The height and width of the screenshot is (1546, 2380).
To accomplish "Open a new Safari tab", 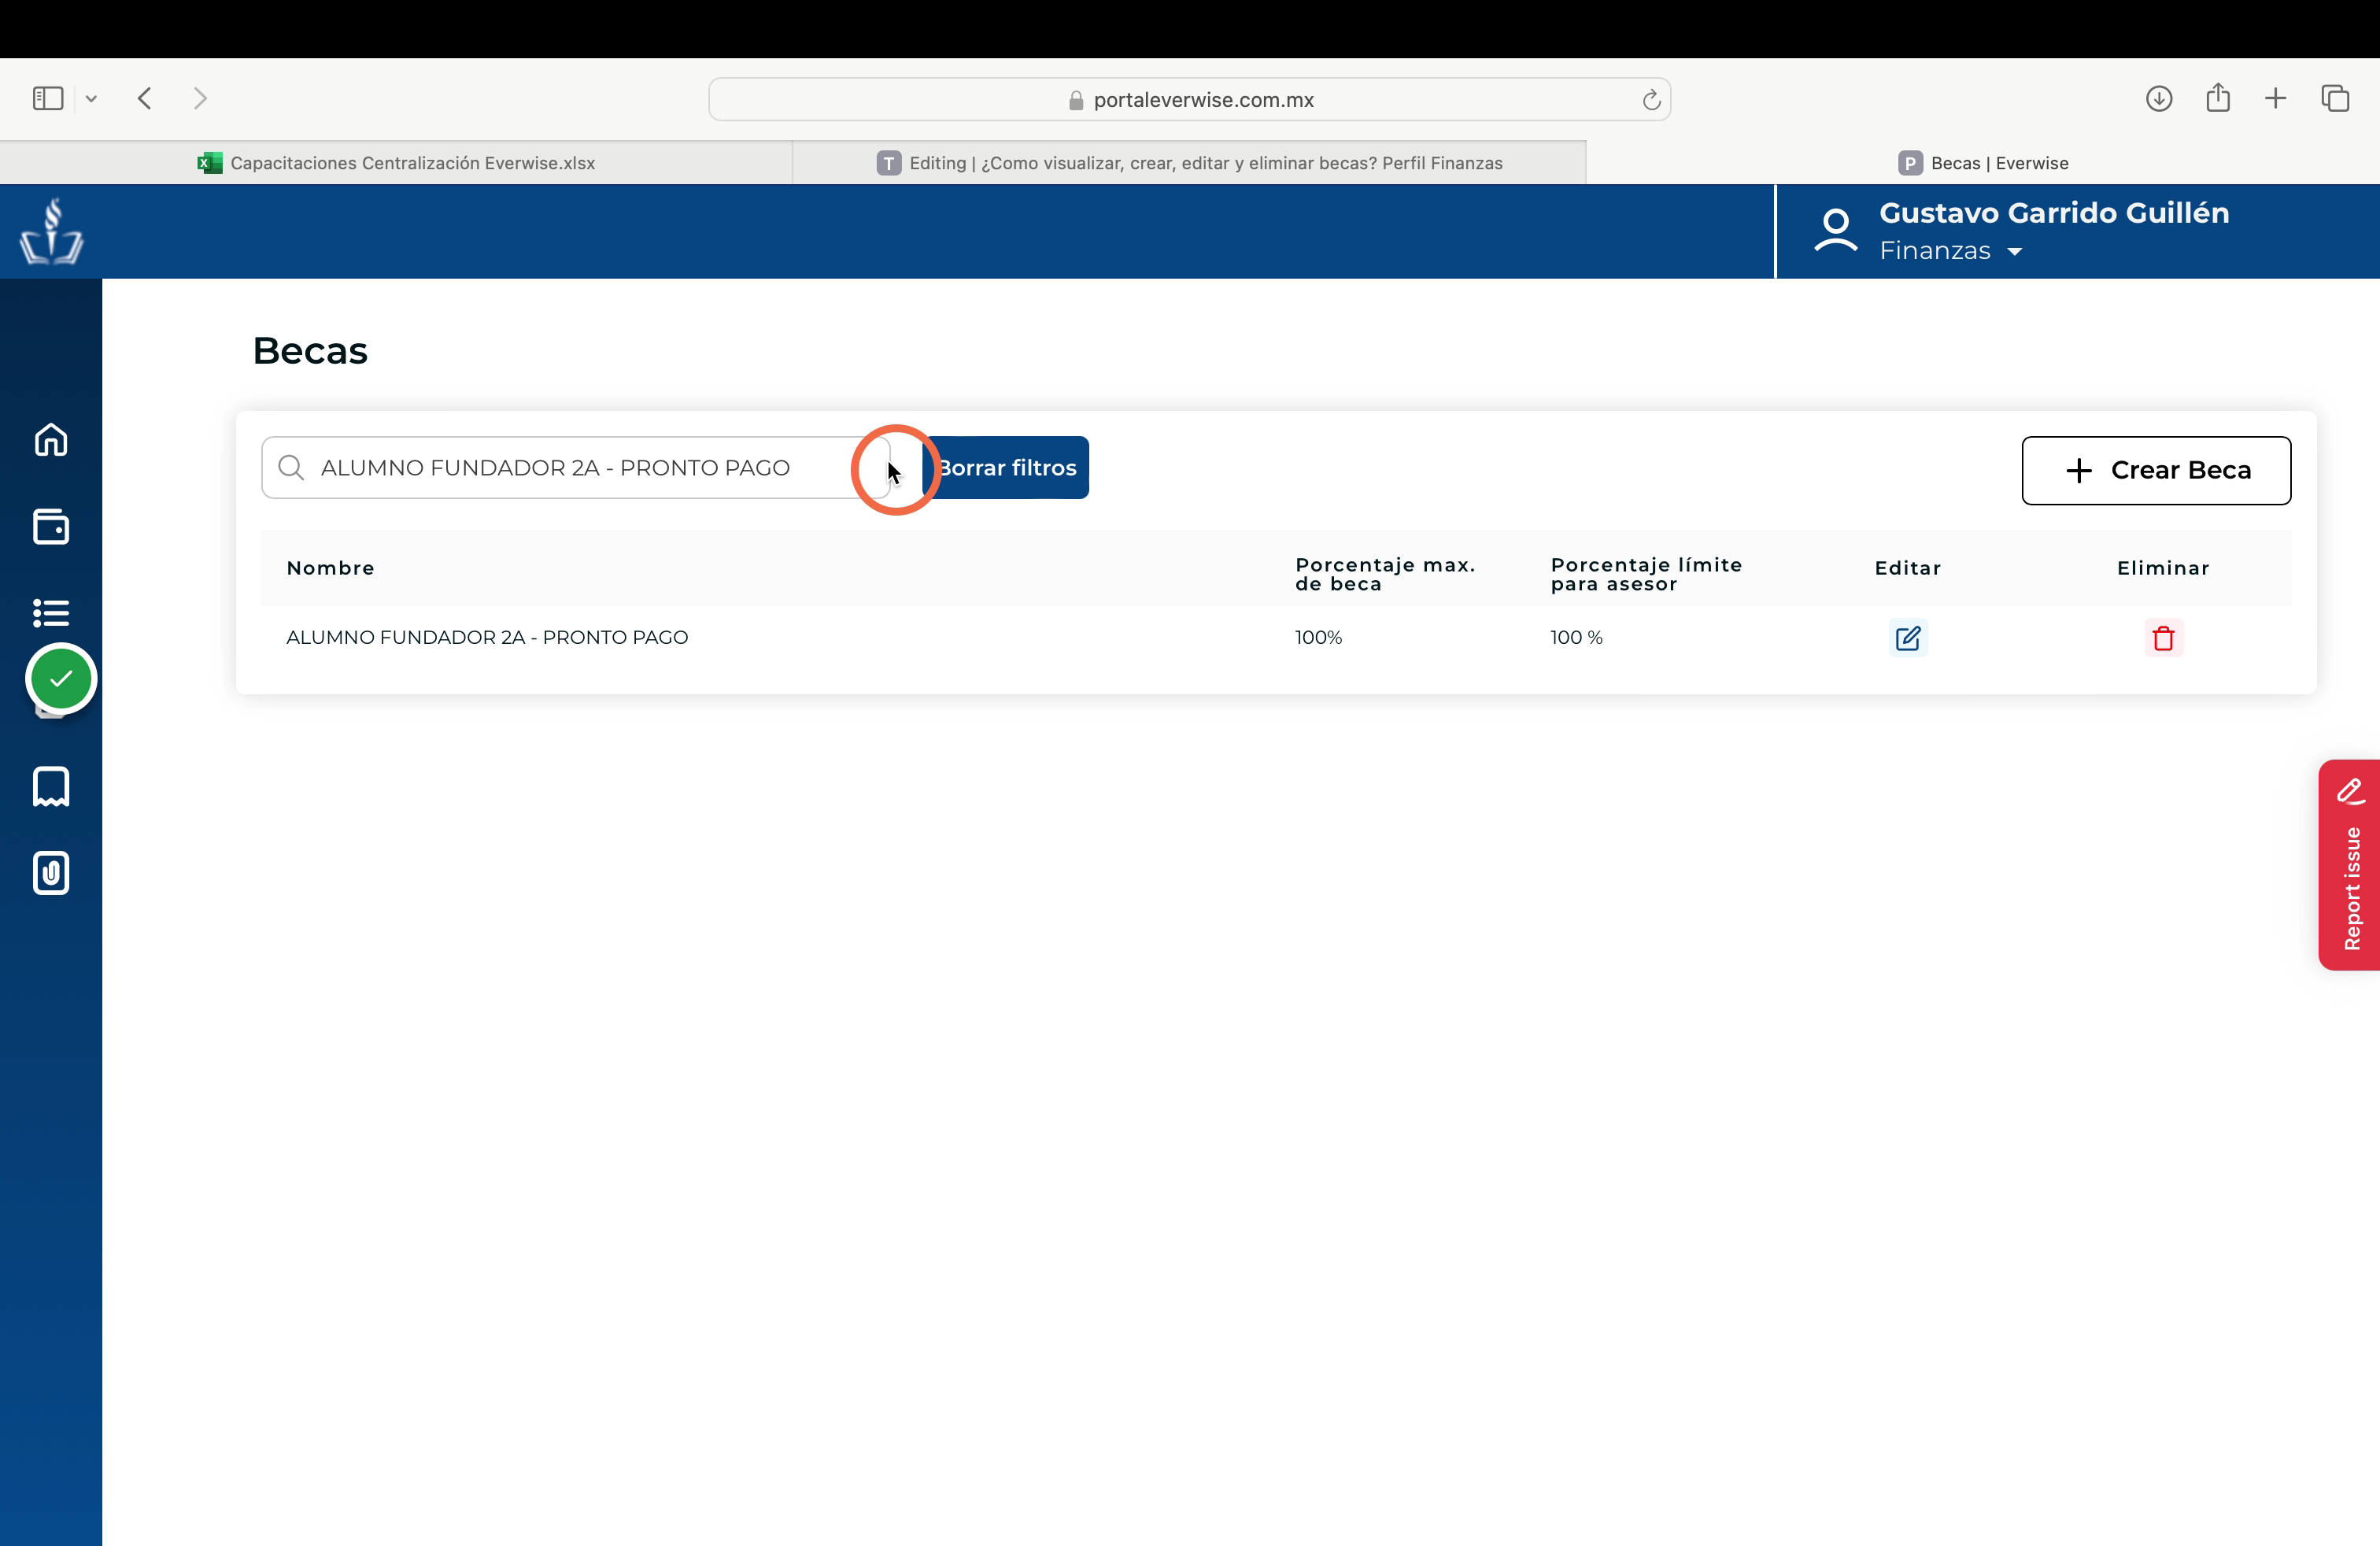I will tap(2276, 98).
